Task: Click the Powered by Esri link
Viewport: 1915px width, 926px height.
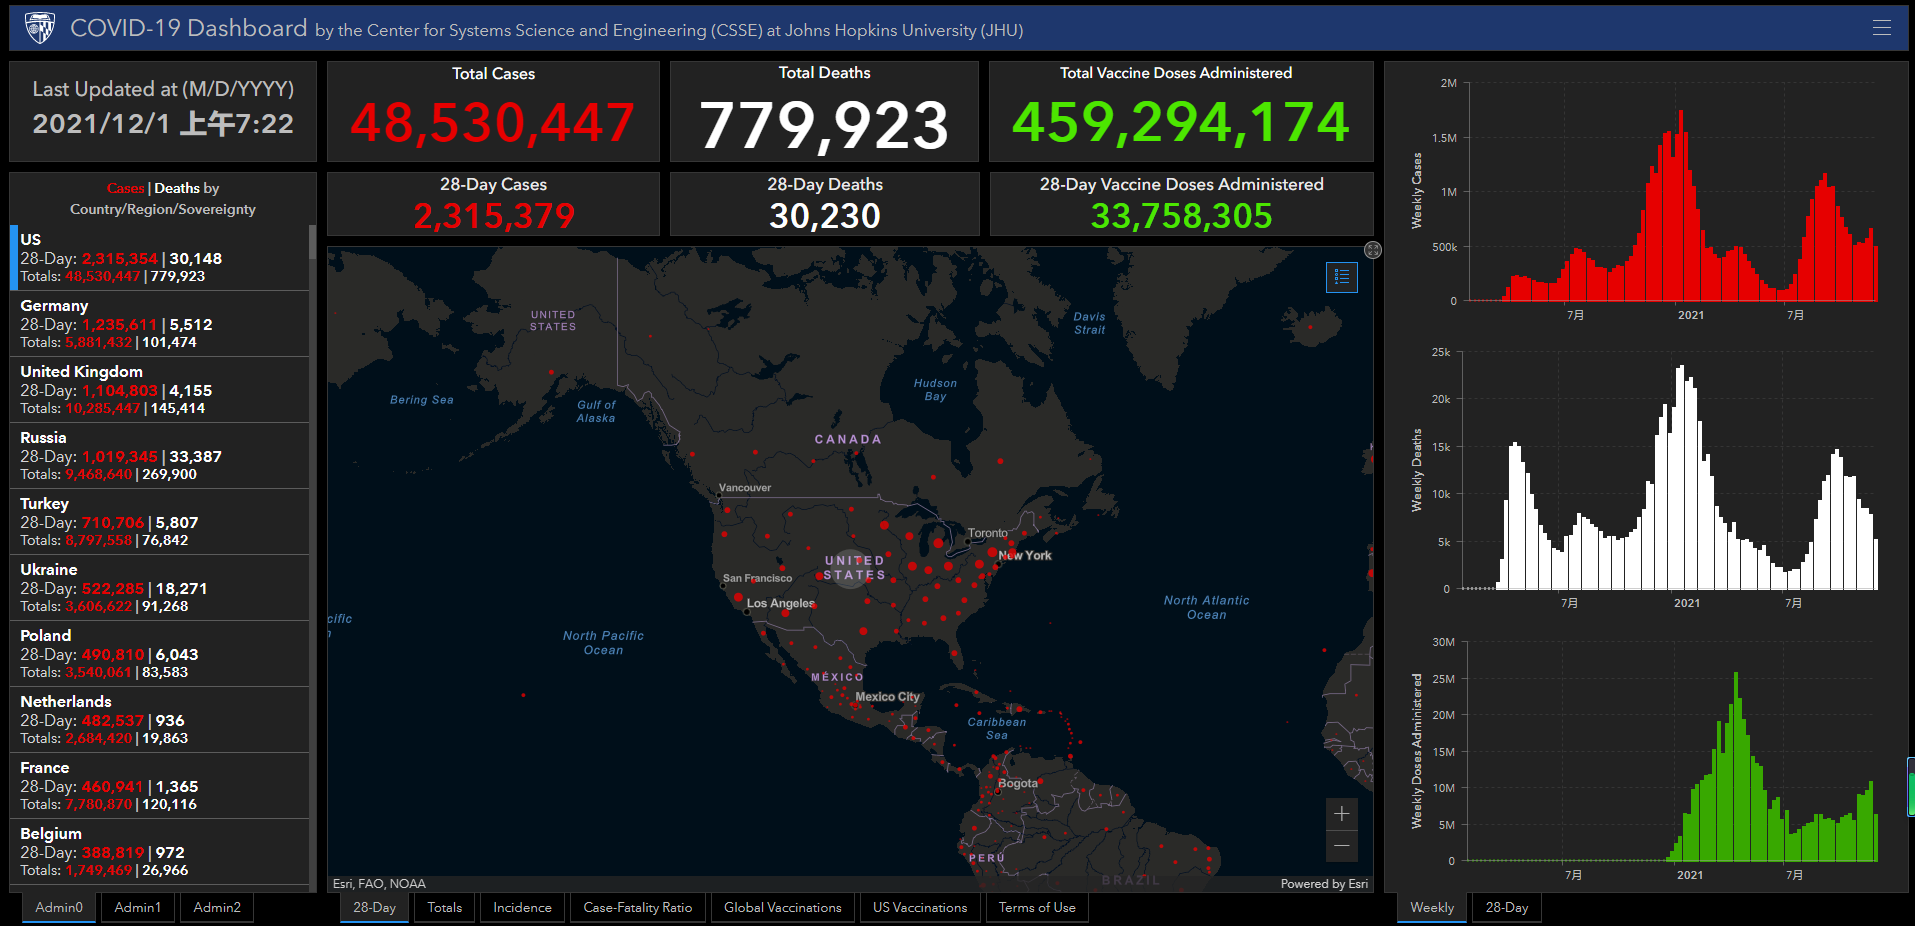Action: click(1324, 884)
